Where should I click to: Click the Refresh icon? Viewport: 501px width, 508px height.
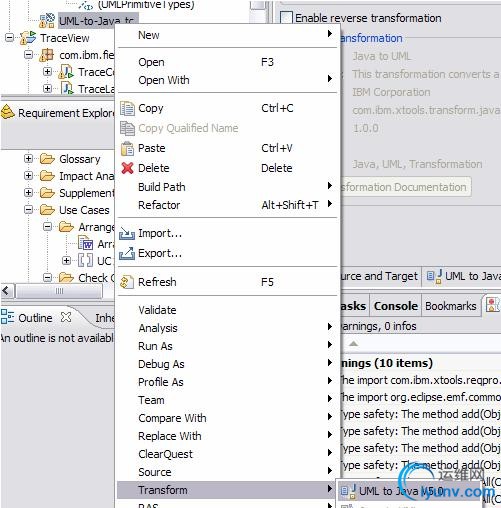coord(127,282)
